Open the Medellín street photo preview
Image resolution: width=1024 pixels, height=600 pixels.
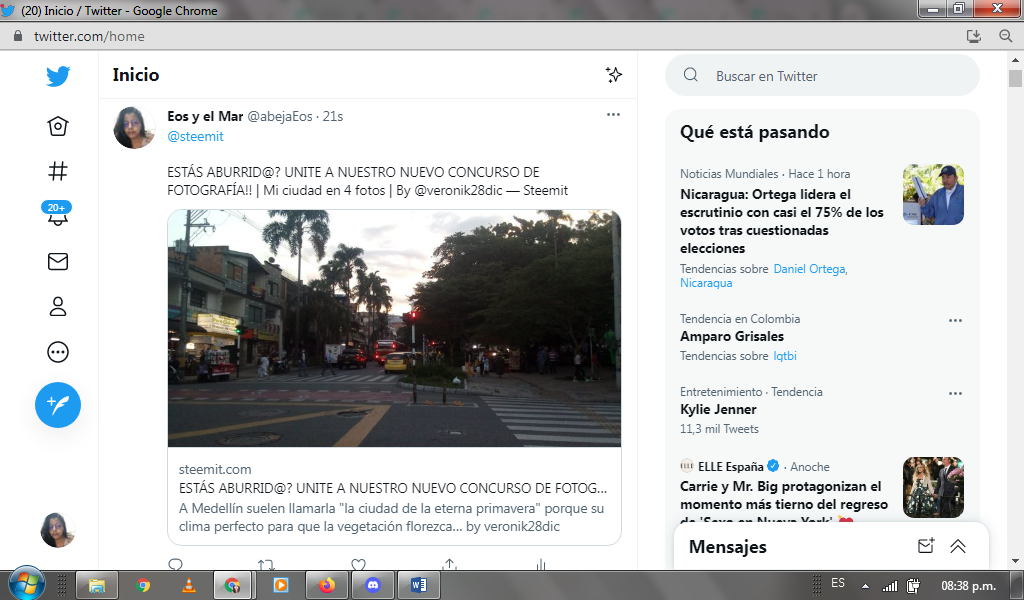tap(394, 328)
